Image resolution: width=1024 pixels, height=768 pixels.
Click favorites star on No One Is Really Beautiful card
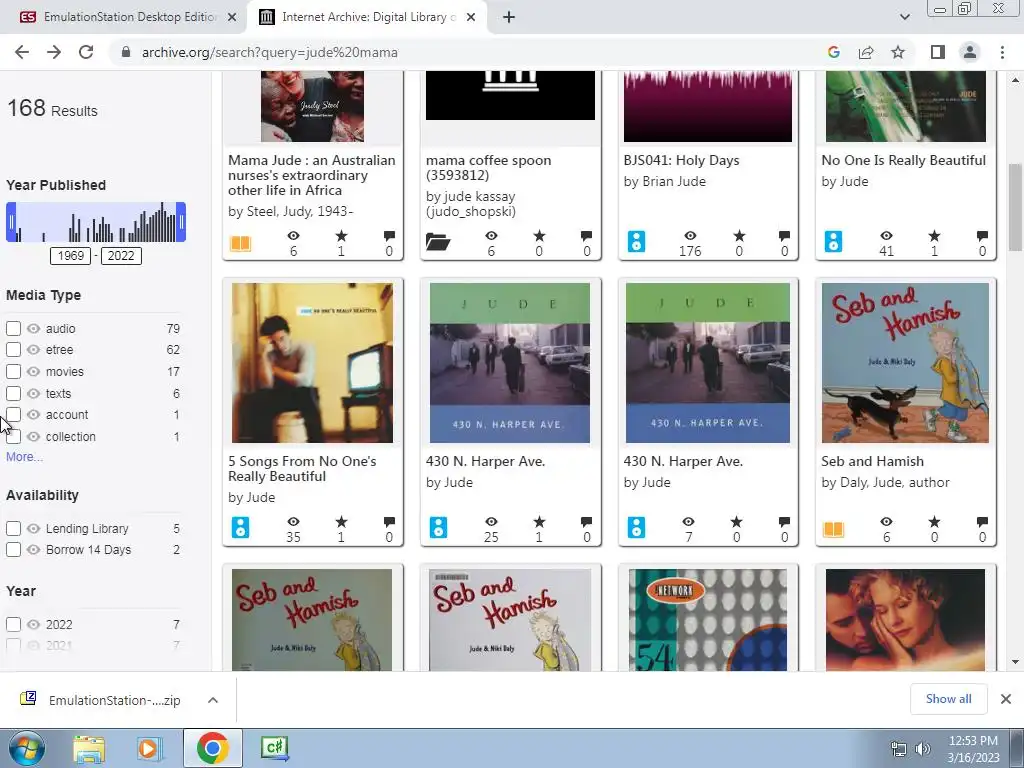[935, 236]
